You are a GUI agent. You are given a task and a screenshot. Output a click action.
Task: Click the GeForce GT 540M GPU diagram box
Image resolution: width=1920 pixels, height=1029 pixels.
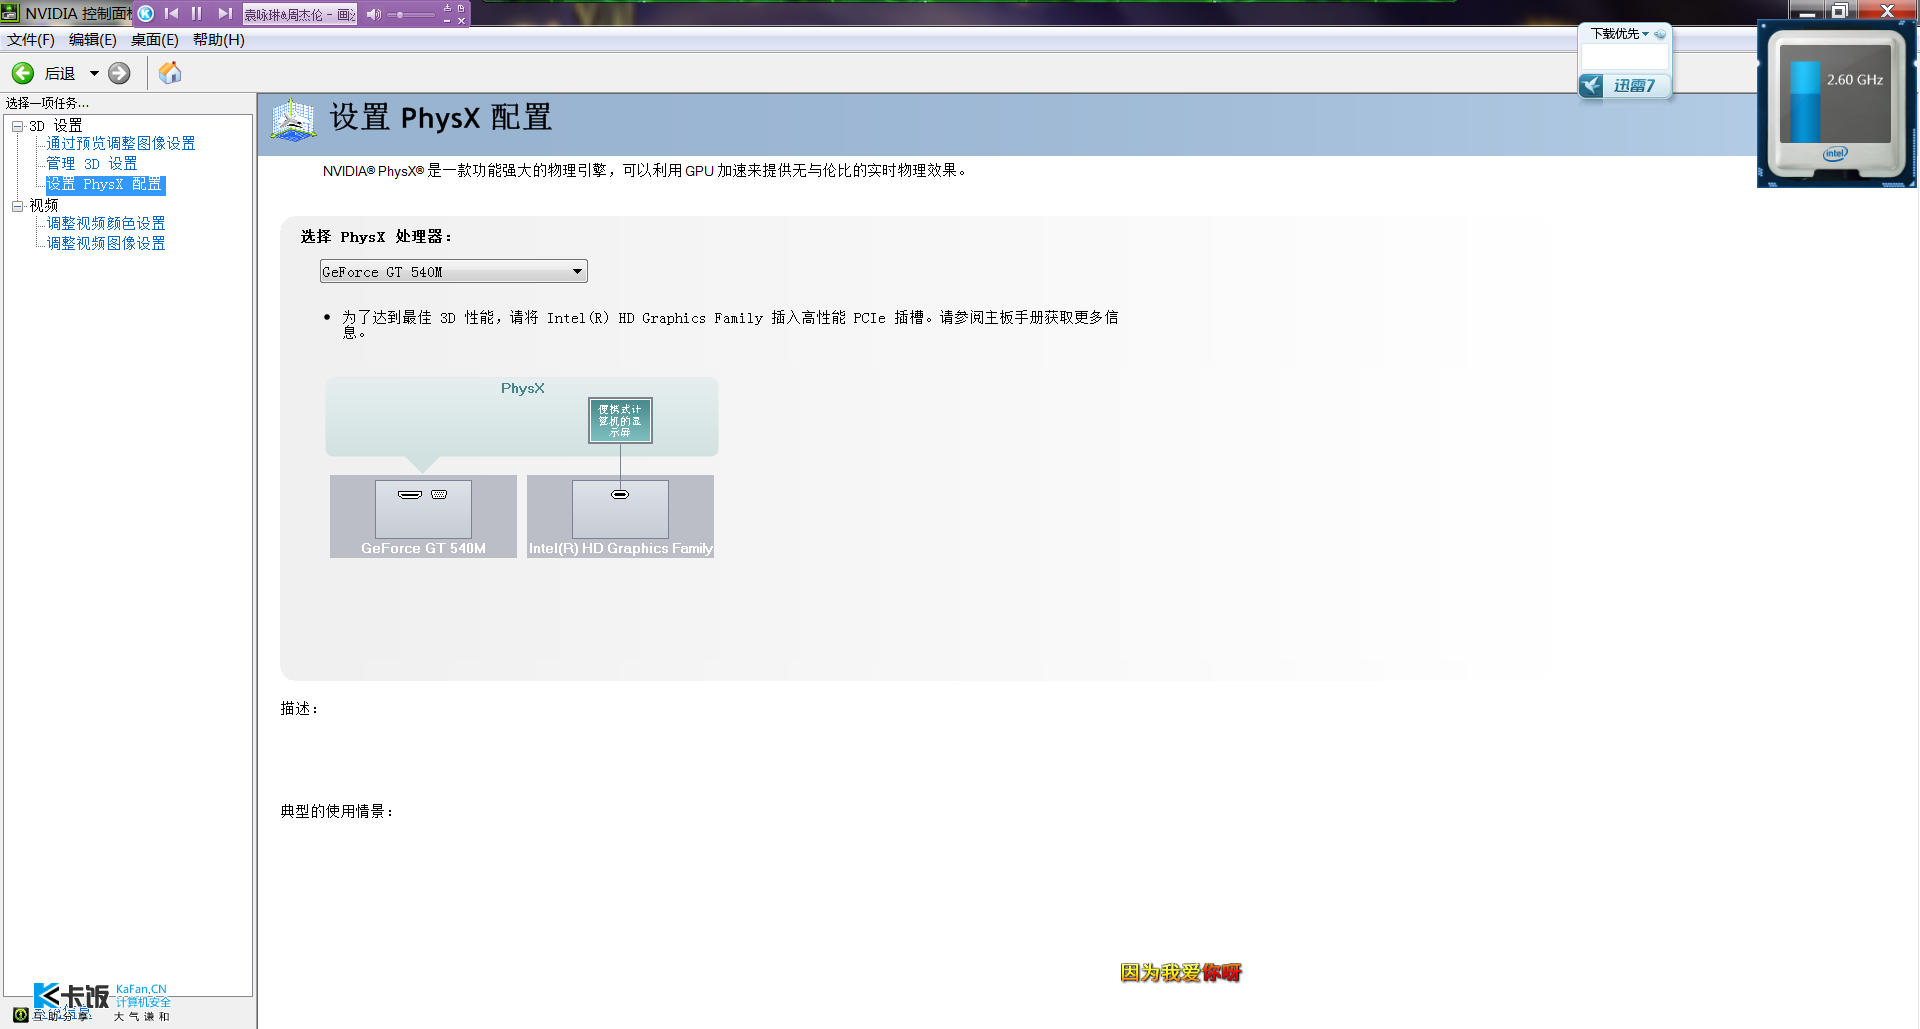click(x=423, y=516)
